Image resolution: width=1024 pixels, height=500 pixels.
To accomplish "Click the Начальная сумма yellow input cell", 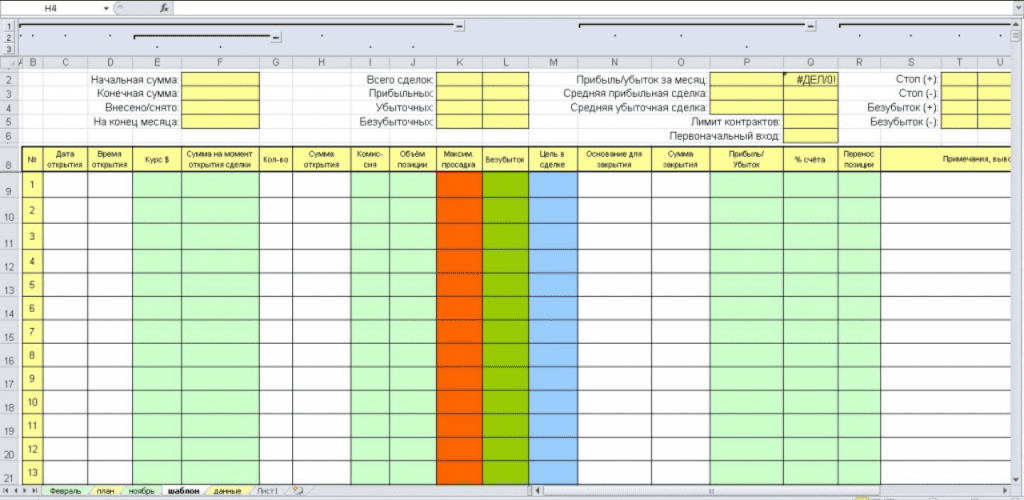I will pyautogui.click(x=220, y=78).
